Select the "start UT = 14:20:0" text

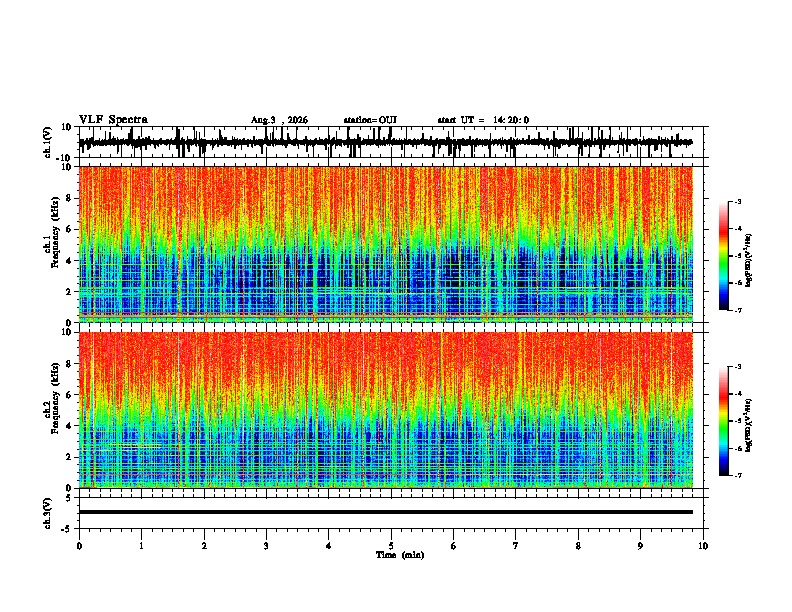click(483, 120)
